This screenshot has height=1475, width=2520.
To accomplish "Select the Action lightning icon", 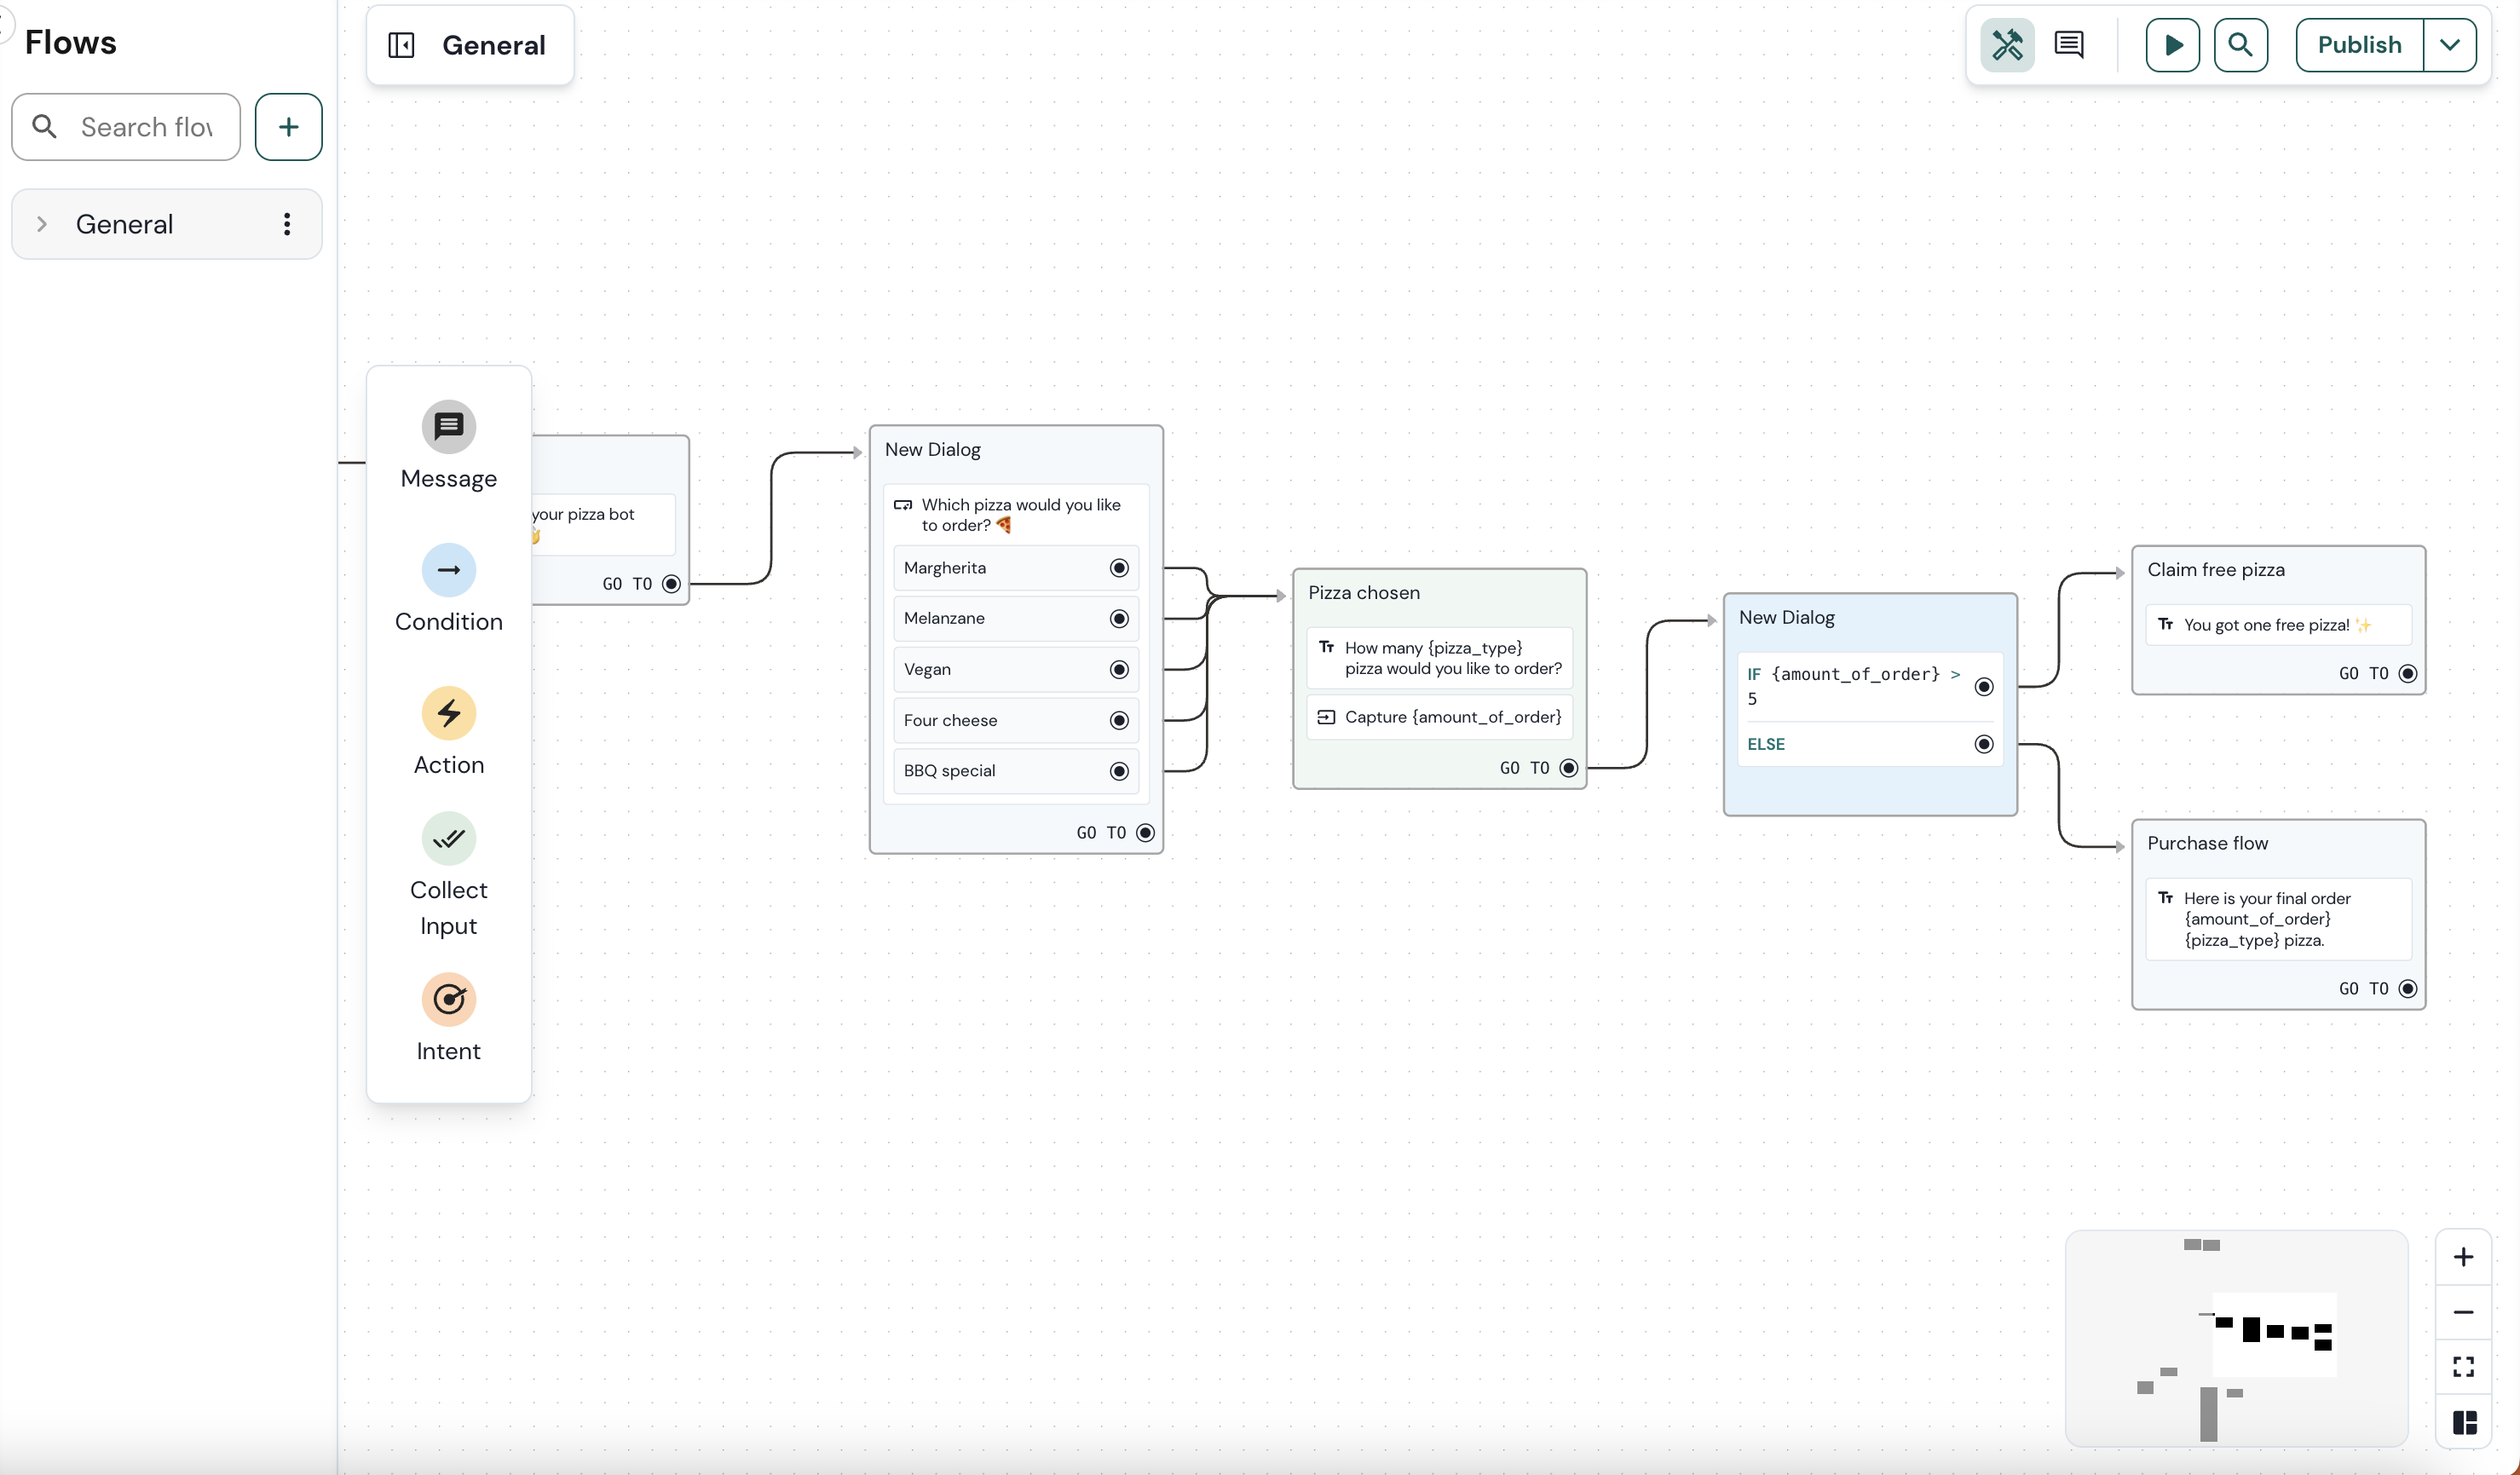I will (x=448, y=713).
